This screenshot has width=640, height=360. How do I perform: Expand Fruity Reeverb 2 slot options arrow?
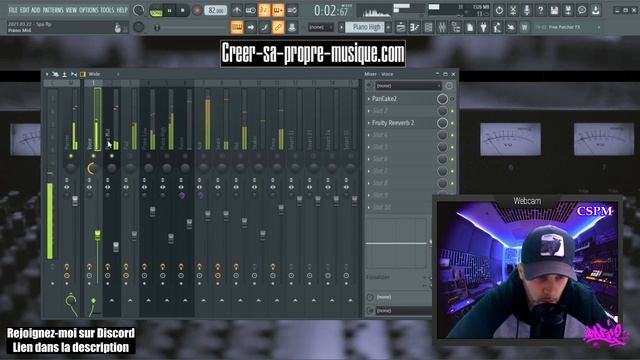[369, 123]
